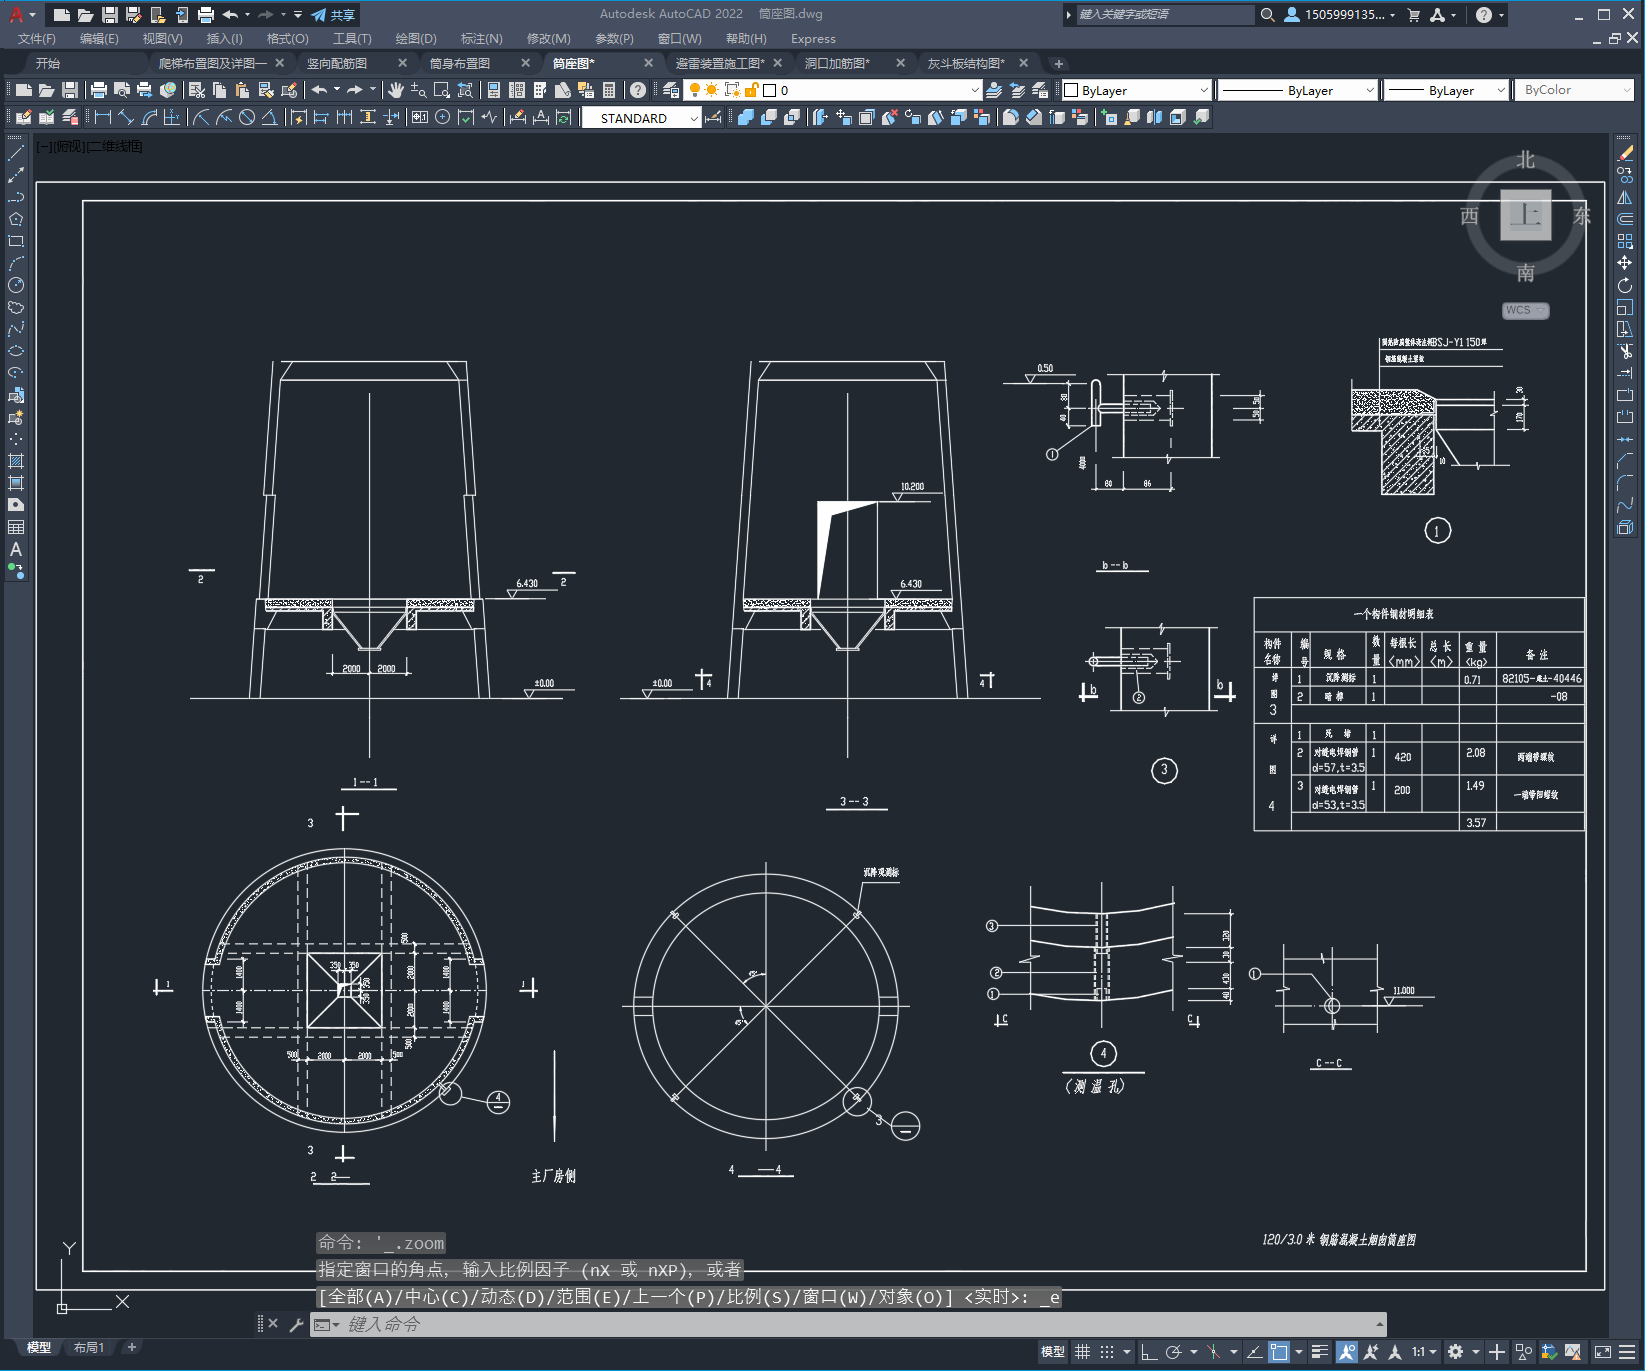The height and width of the screenshot is (1371, 1645).
Task: Select the Table tool in draw toolbar
Action: (16, 527)
